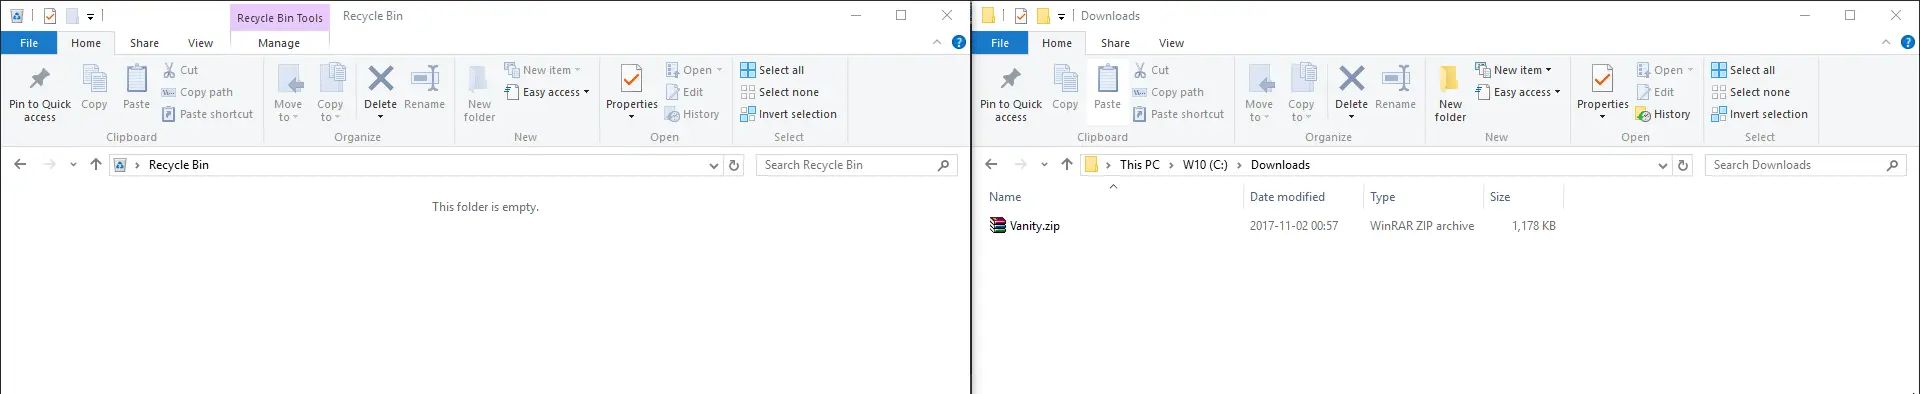Screen dimensions: 1920x394
Task: Click Invert selection in Recycle Bin window
Action: coord(788,114)
